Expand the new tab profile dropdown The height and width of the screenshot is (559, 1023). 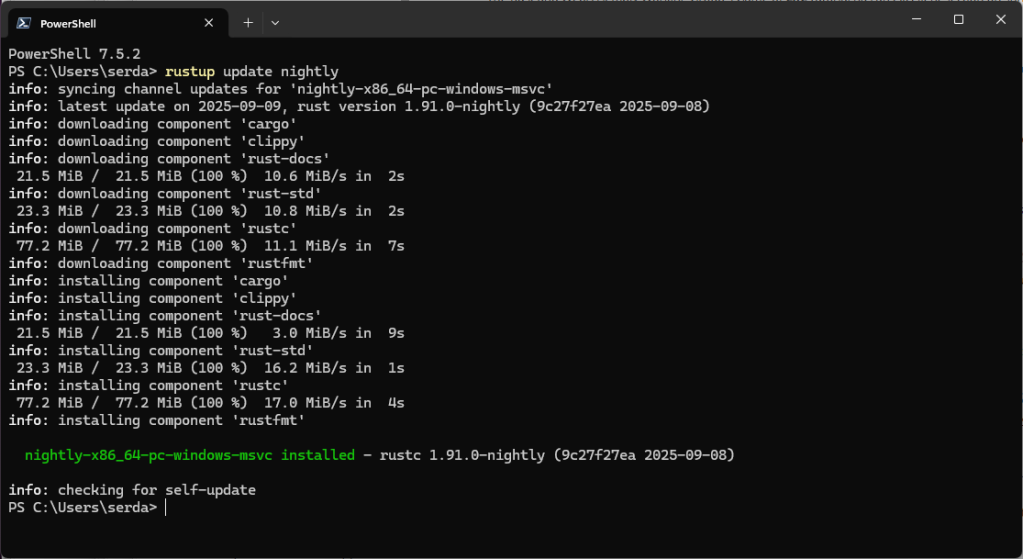click(x=275, y=23)
